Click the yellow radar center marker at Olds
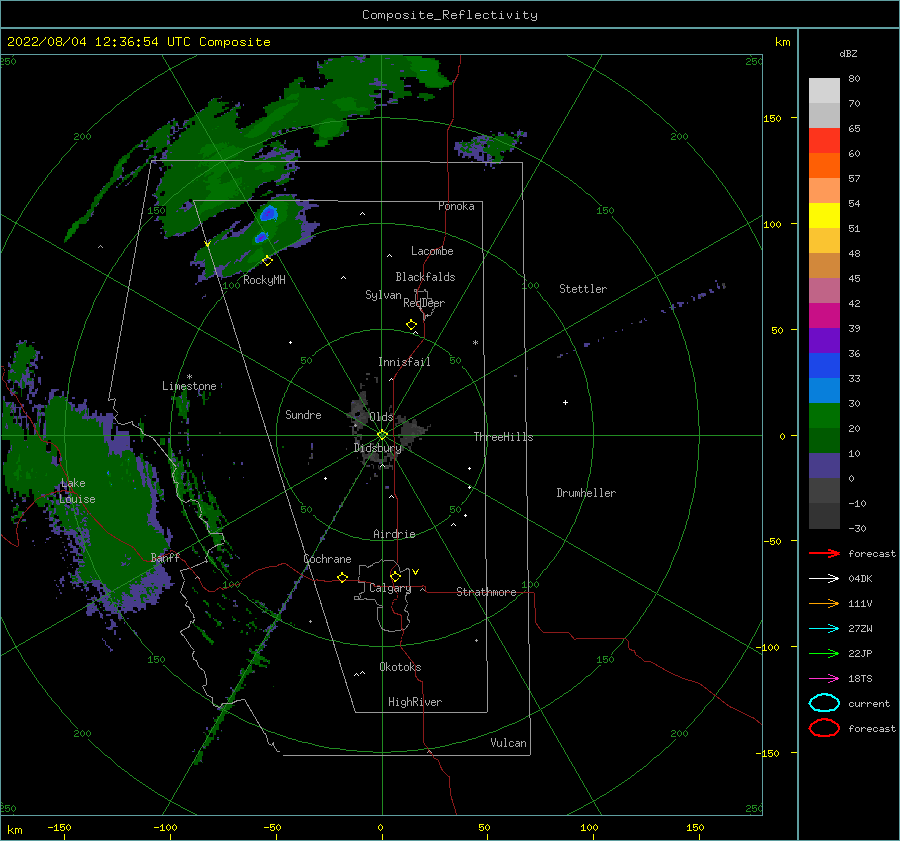 click(382, 435)
